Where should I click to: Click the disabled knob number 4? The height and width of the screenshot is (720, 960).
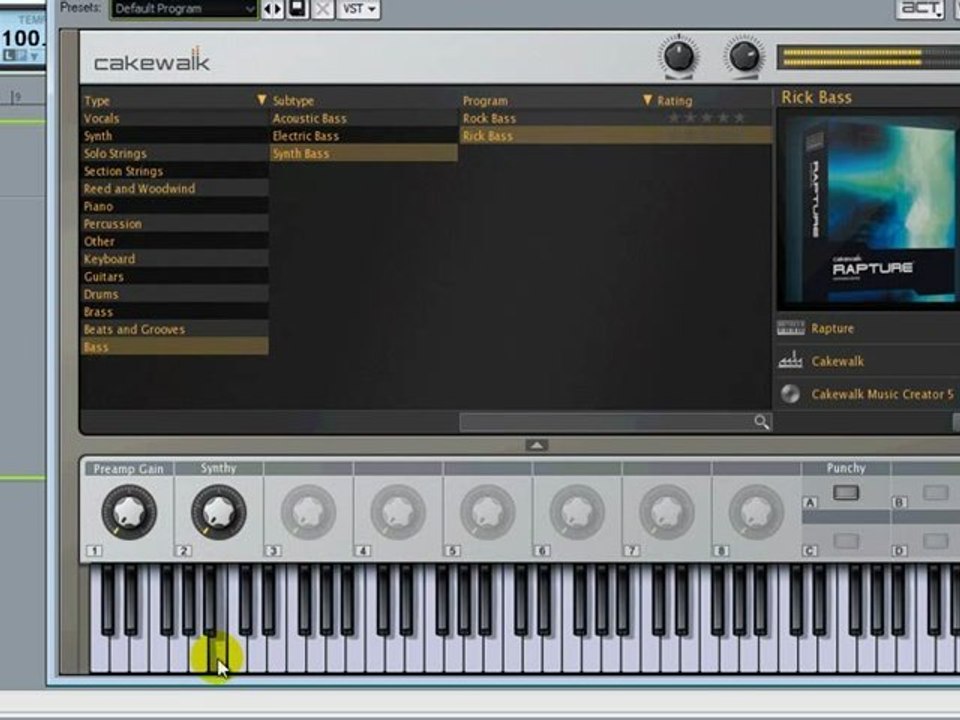click(397, 512)
